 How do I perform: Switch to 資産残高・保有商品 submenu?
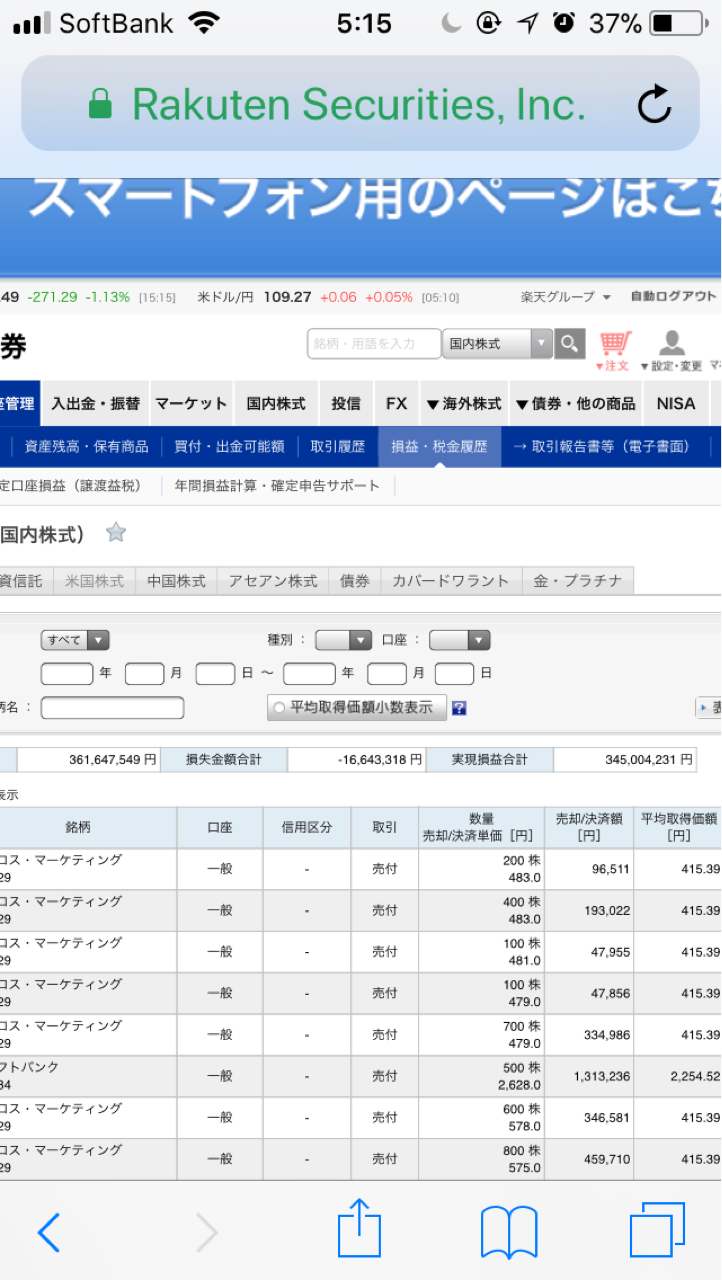86,447
